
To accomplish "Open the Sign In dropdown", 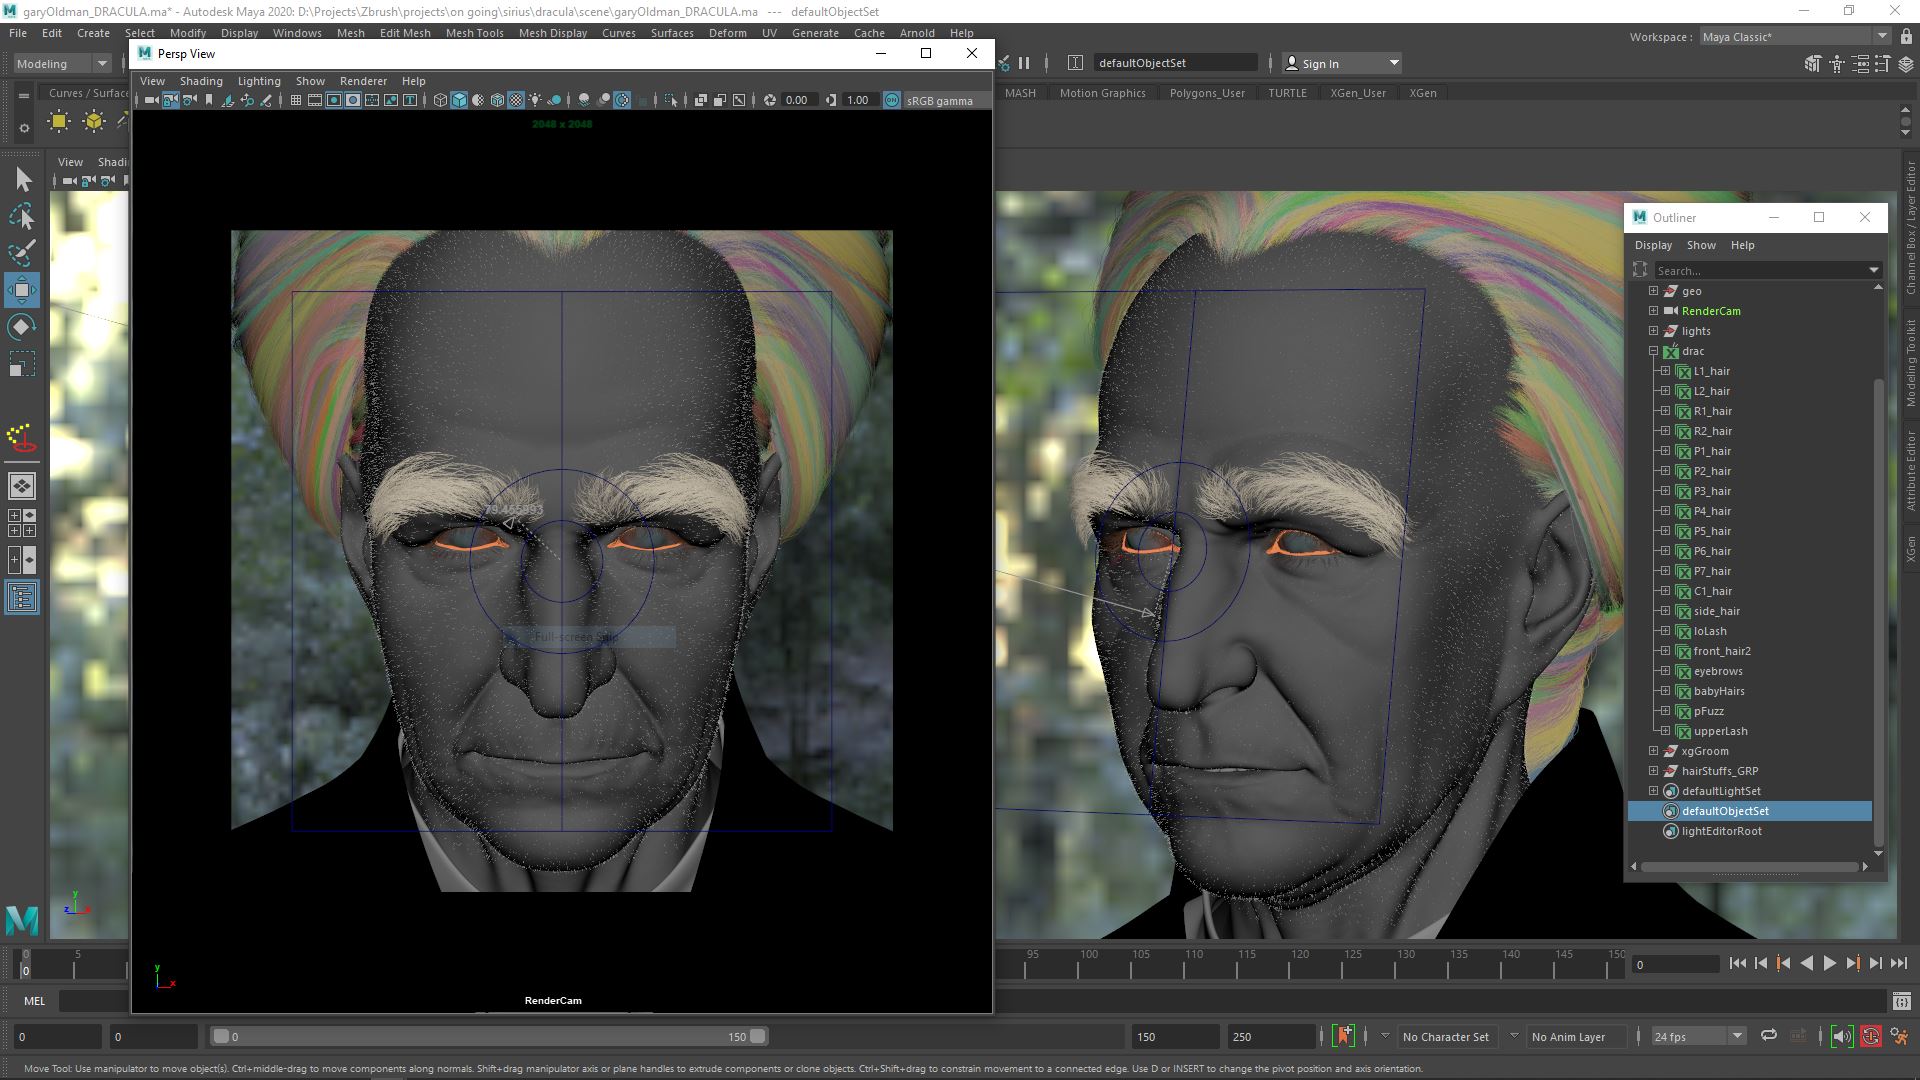I will tap(1341, 63).
